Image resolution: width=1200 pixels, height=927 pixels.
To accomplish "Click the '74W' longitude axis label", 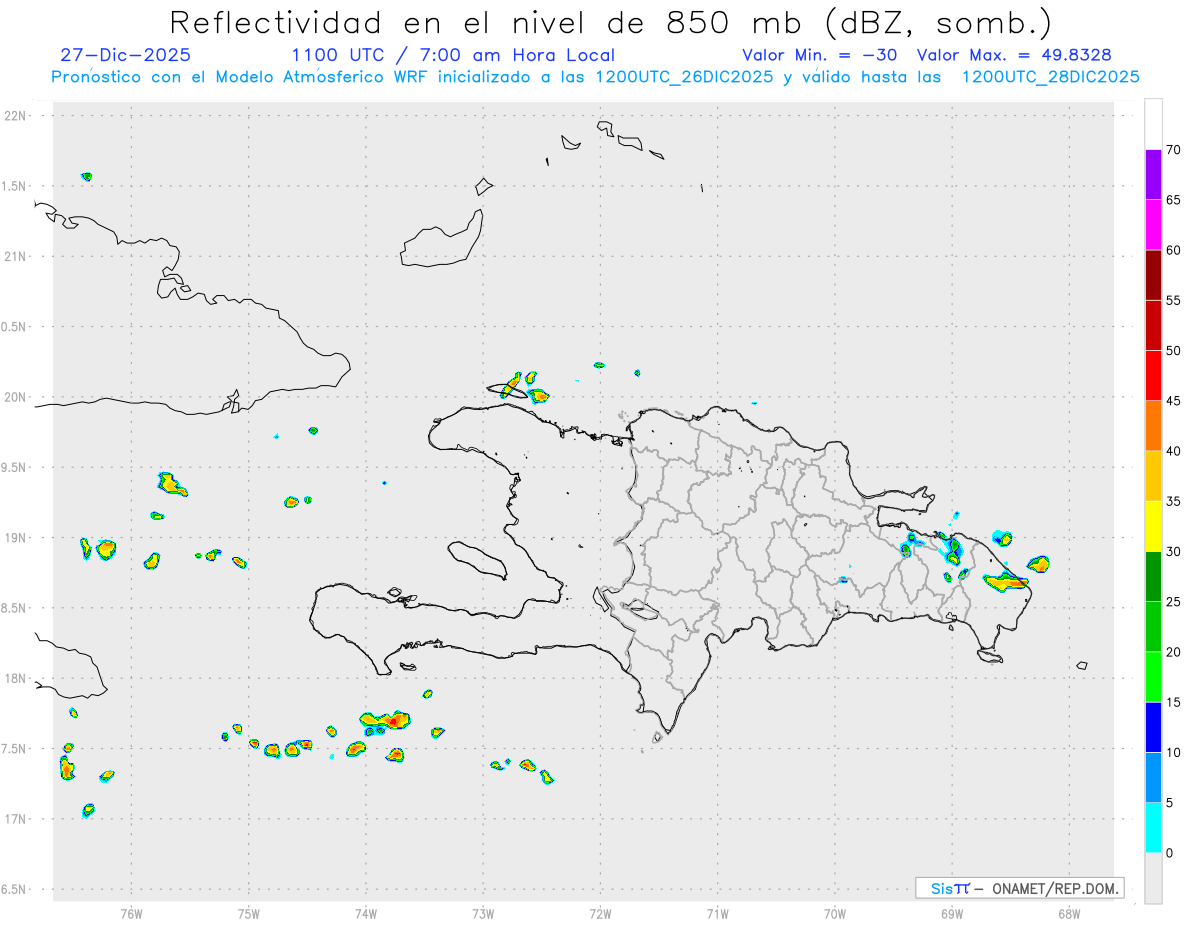I will [x=366, y=913].
